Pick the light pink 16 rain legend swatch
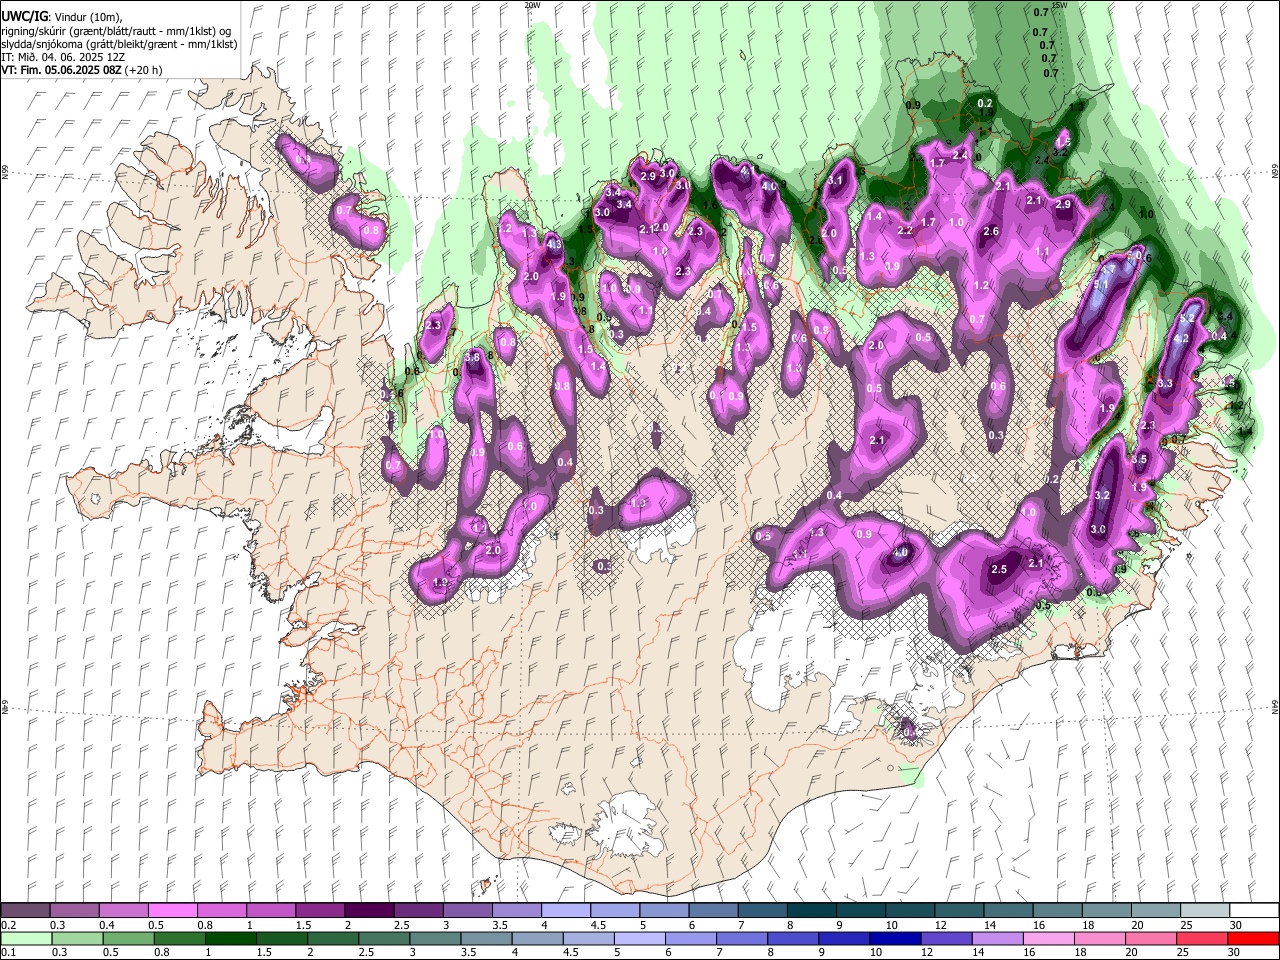The width and height of the screenshot is (1280, 960). 1048,938
